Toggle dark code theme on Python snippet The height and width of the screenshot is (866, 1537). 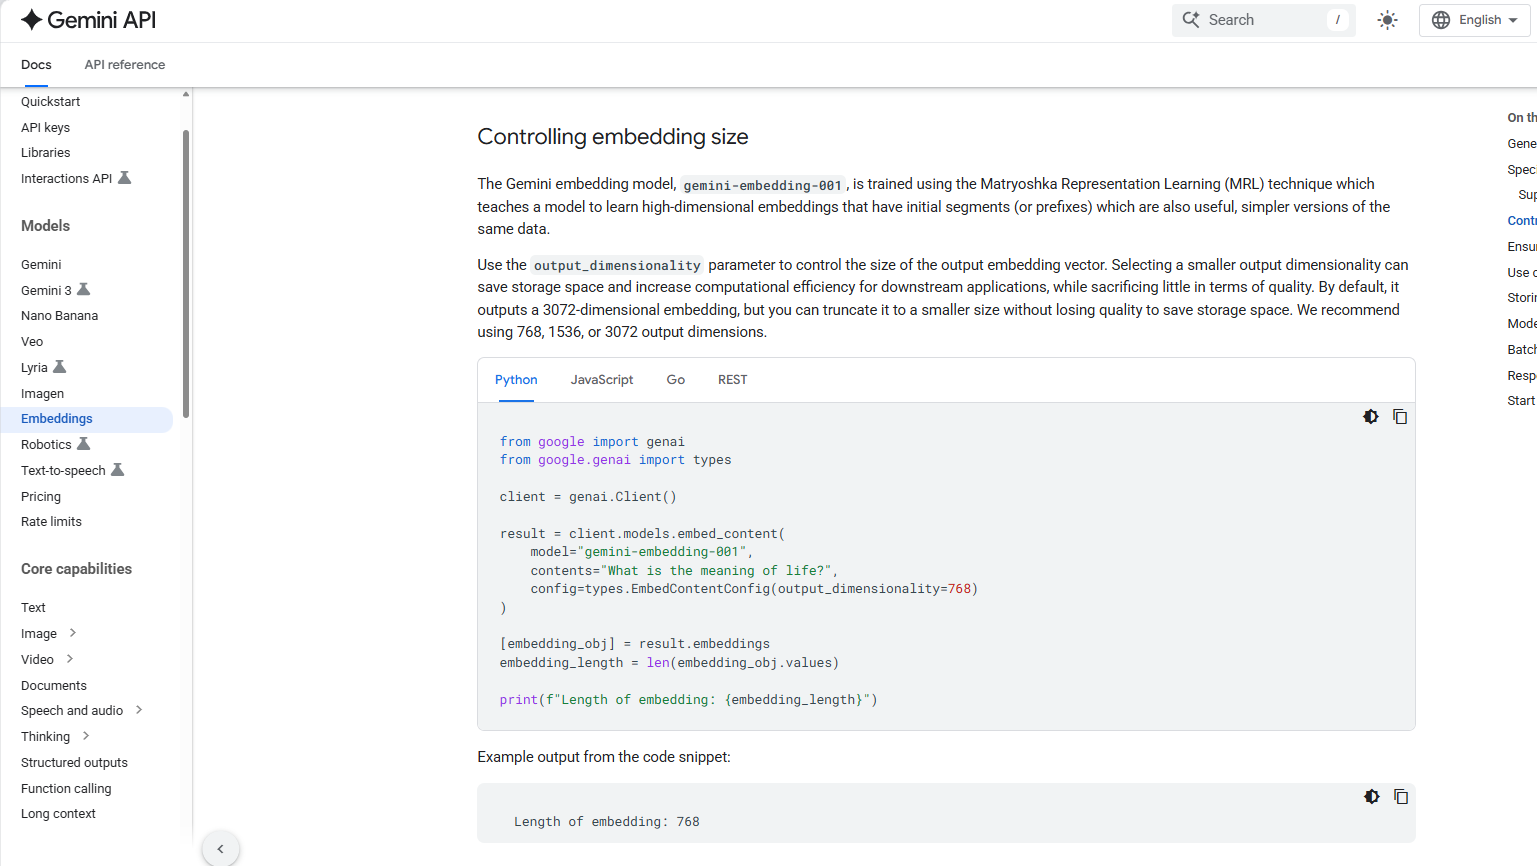click(1371, 417)
